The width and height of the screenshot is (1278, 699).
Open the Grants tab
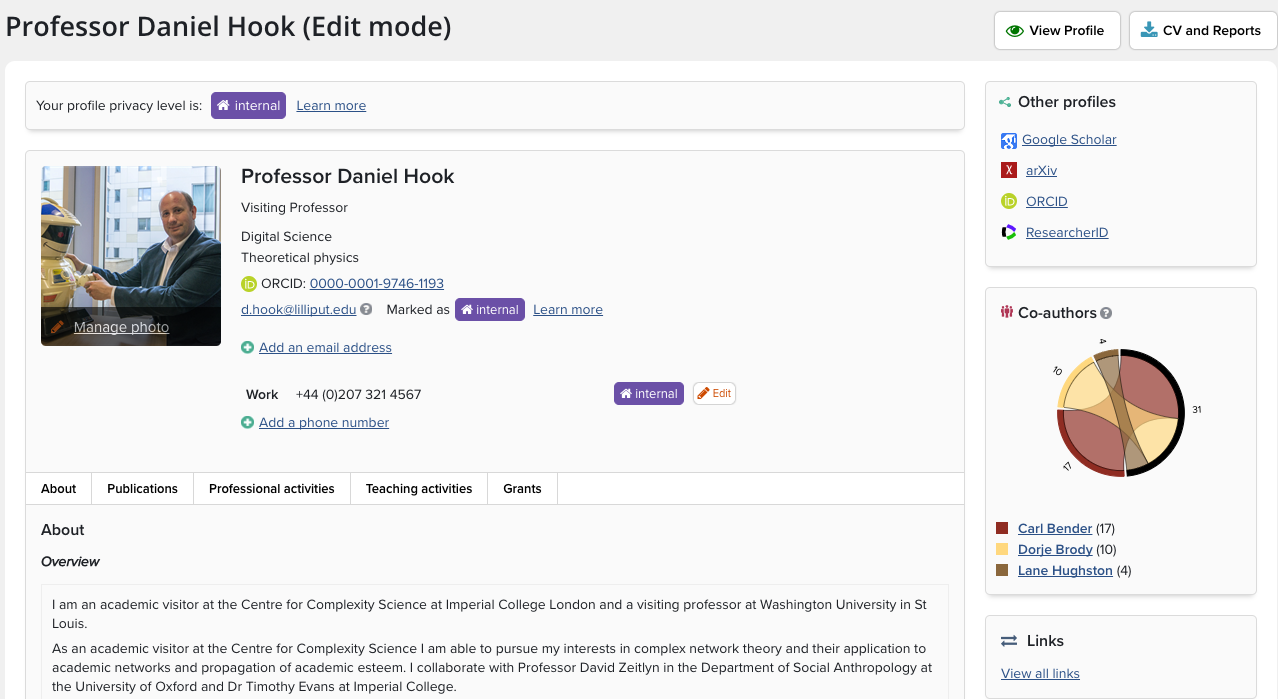pos(522,489)
